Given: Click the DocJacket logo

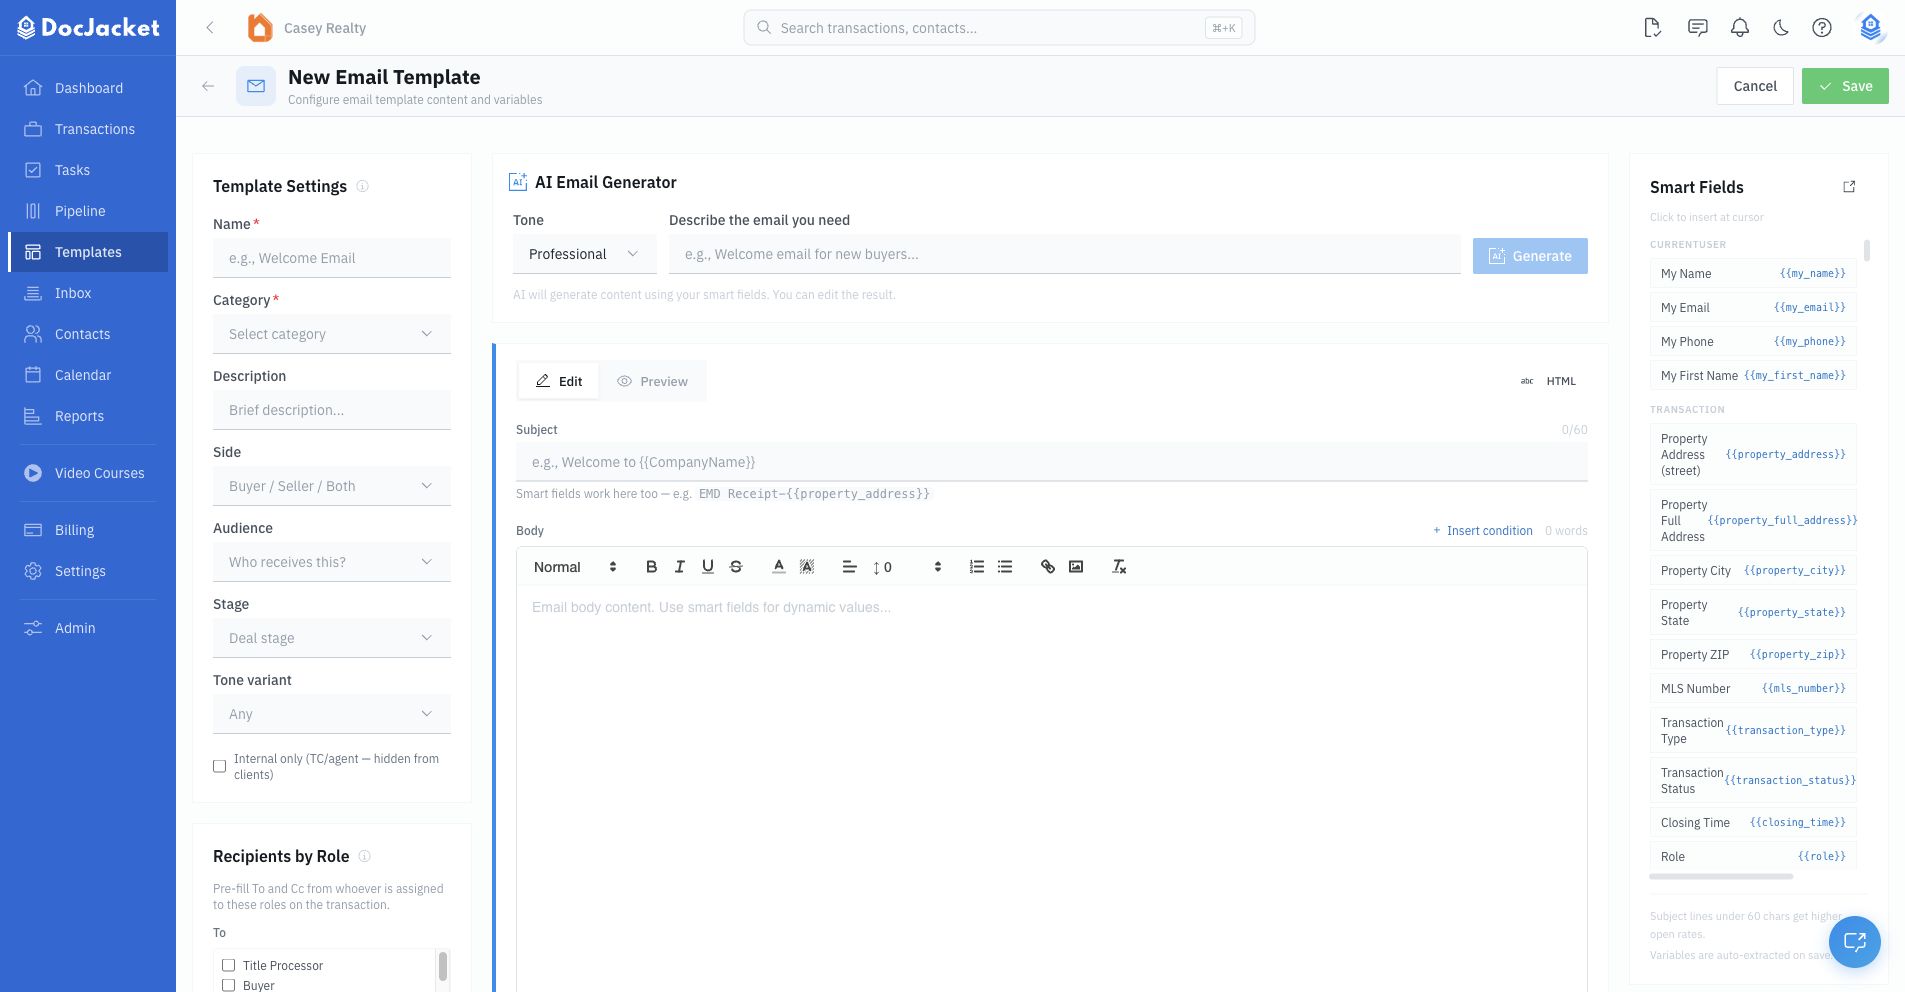Looking at the screenshot, I should (88, 28).
